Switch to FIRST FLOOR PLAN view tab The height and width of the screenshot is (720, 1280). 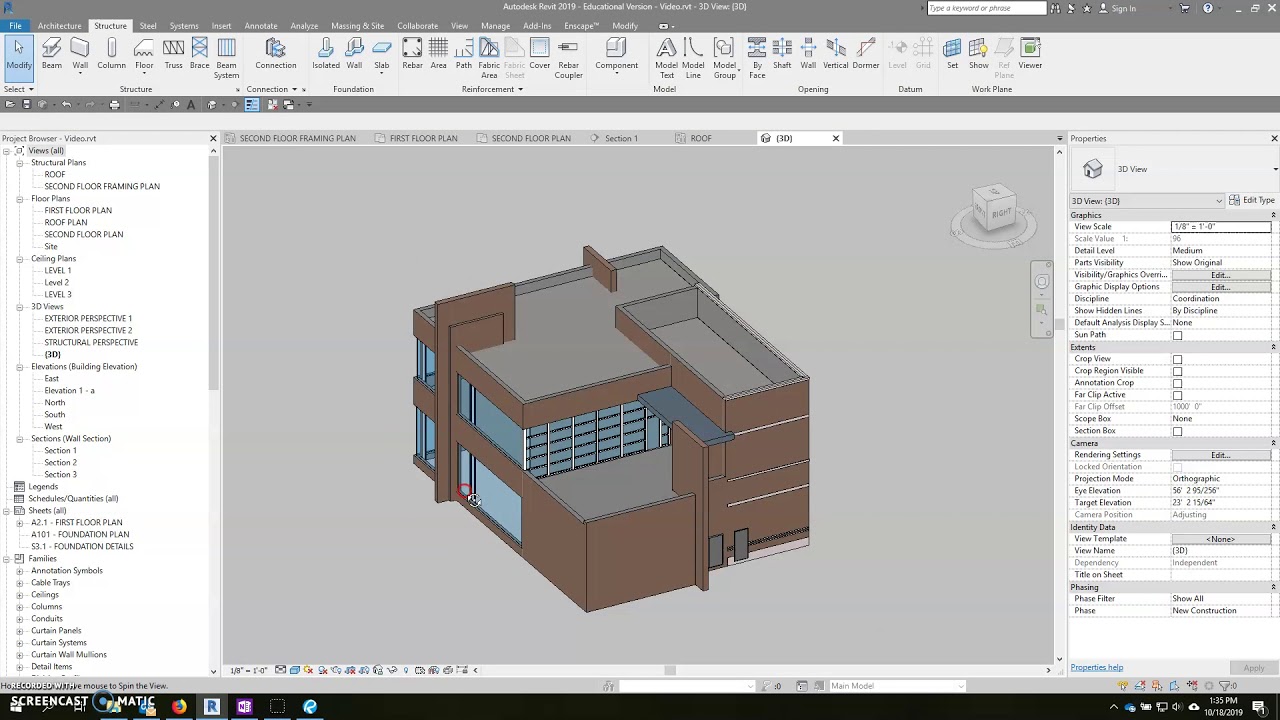(423, 138)
